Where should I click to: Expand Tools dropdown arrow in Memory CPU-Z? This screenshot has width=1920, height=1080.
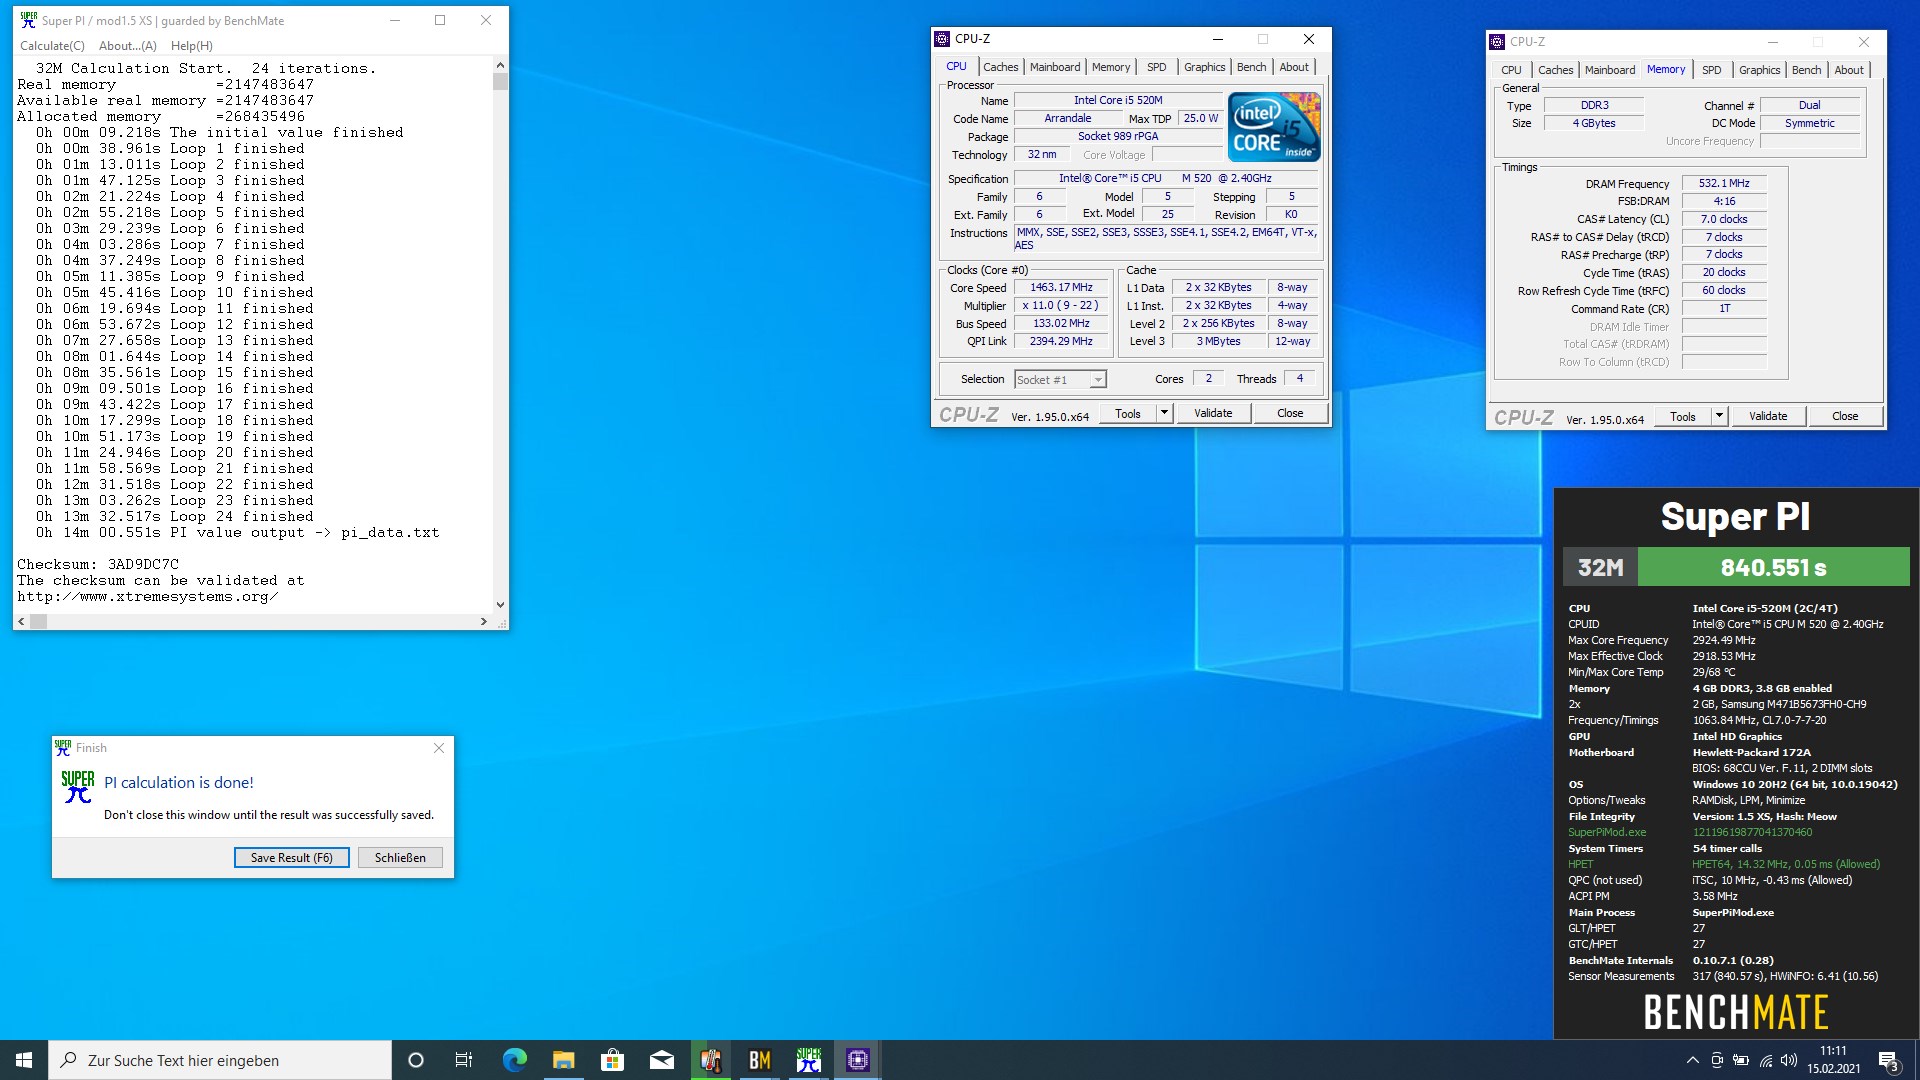[x=1719, y=416]
